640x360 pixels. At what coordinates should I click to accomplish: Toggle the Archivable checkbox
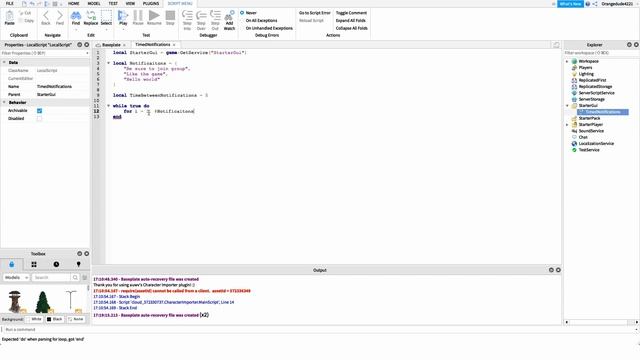pyautogui.click(x=40, y=111)
